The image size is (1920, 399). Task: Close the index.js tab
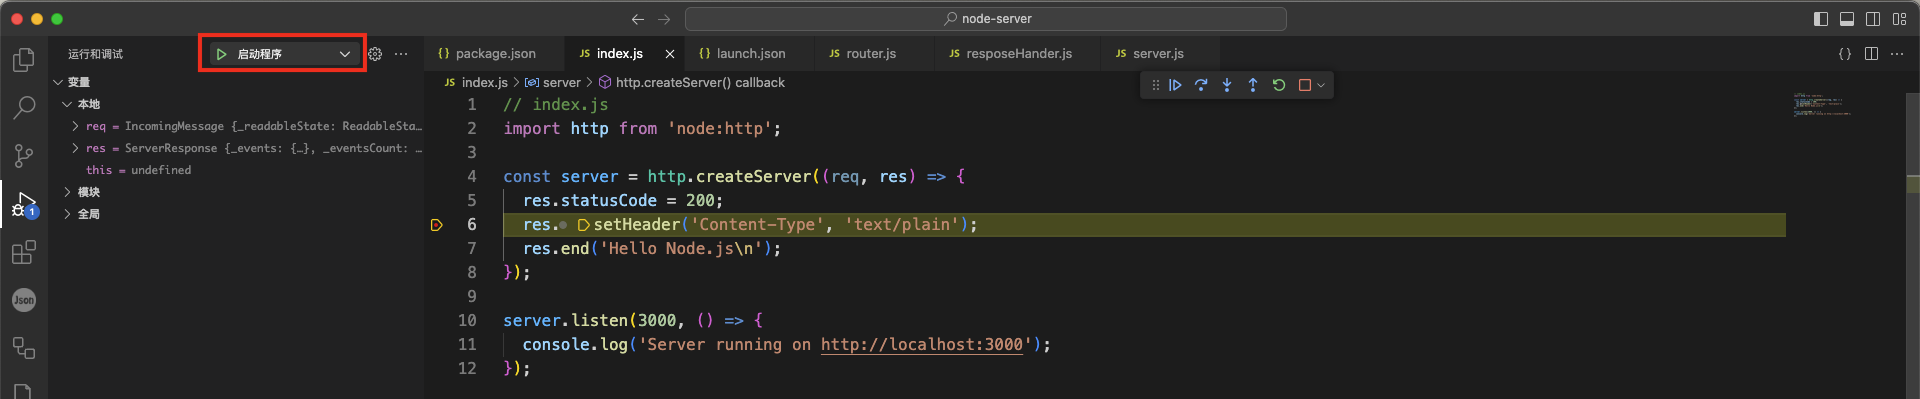(670, 54)
